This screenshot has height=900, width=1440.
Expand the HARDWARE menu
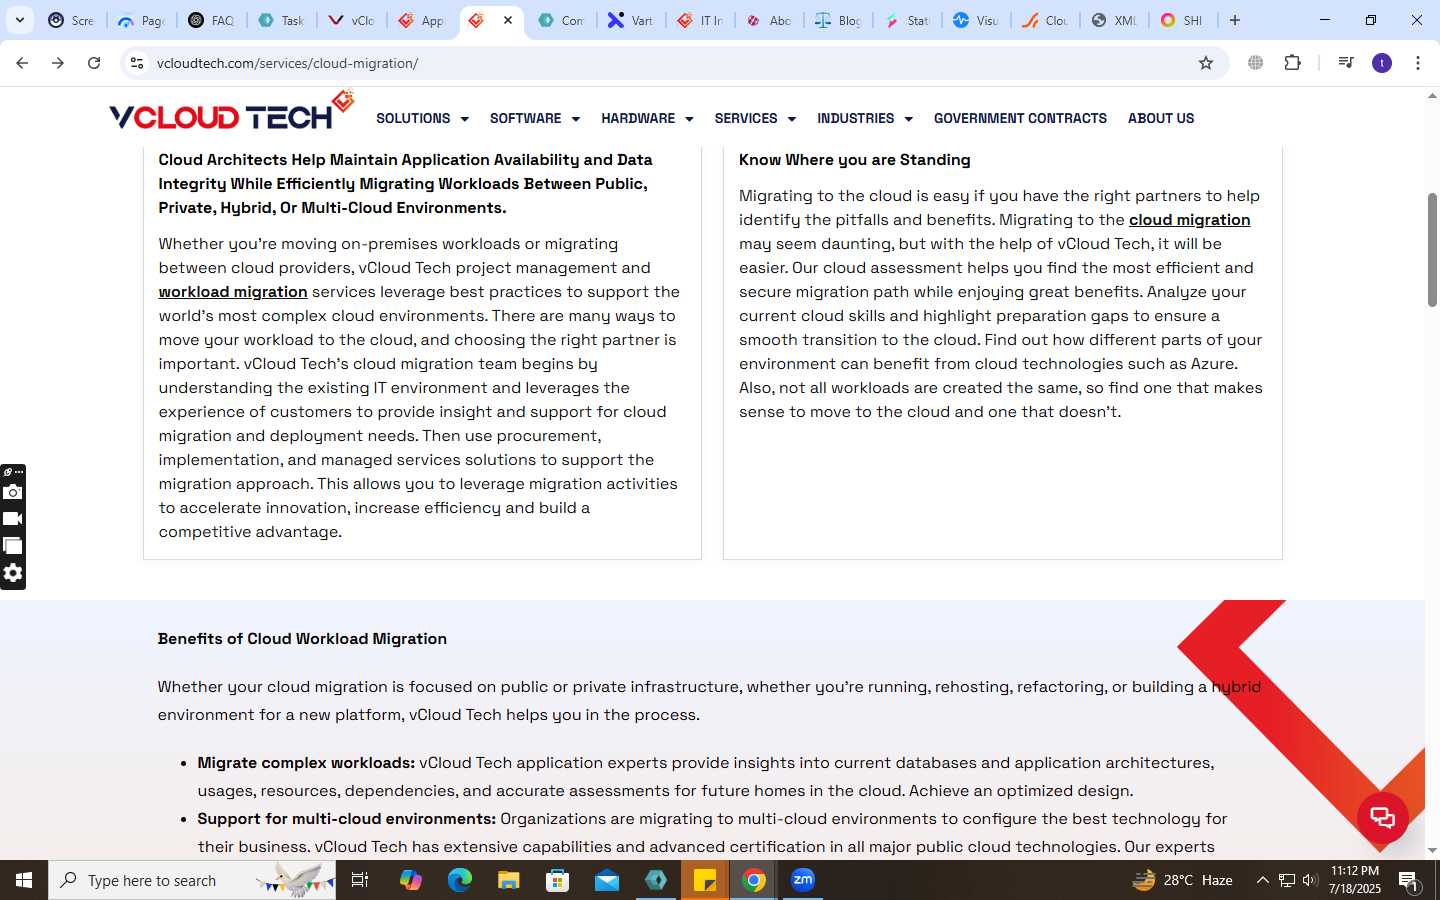point(647,118)
